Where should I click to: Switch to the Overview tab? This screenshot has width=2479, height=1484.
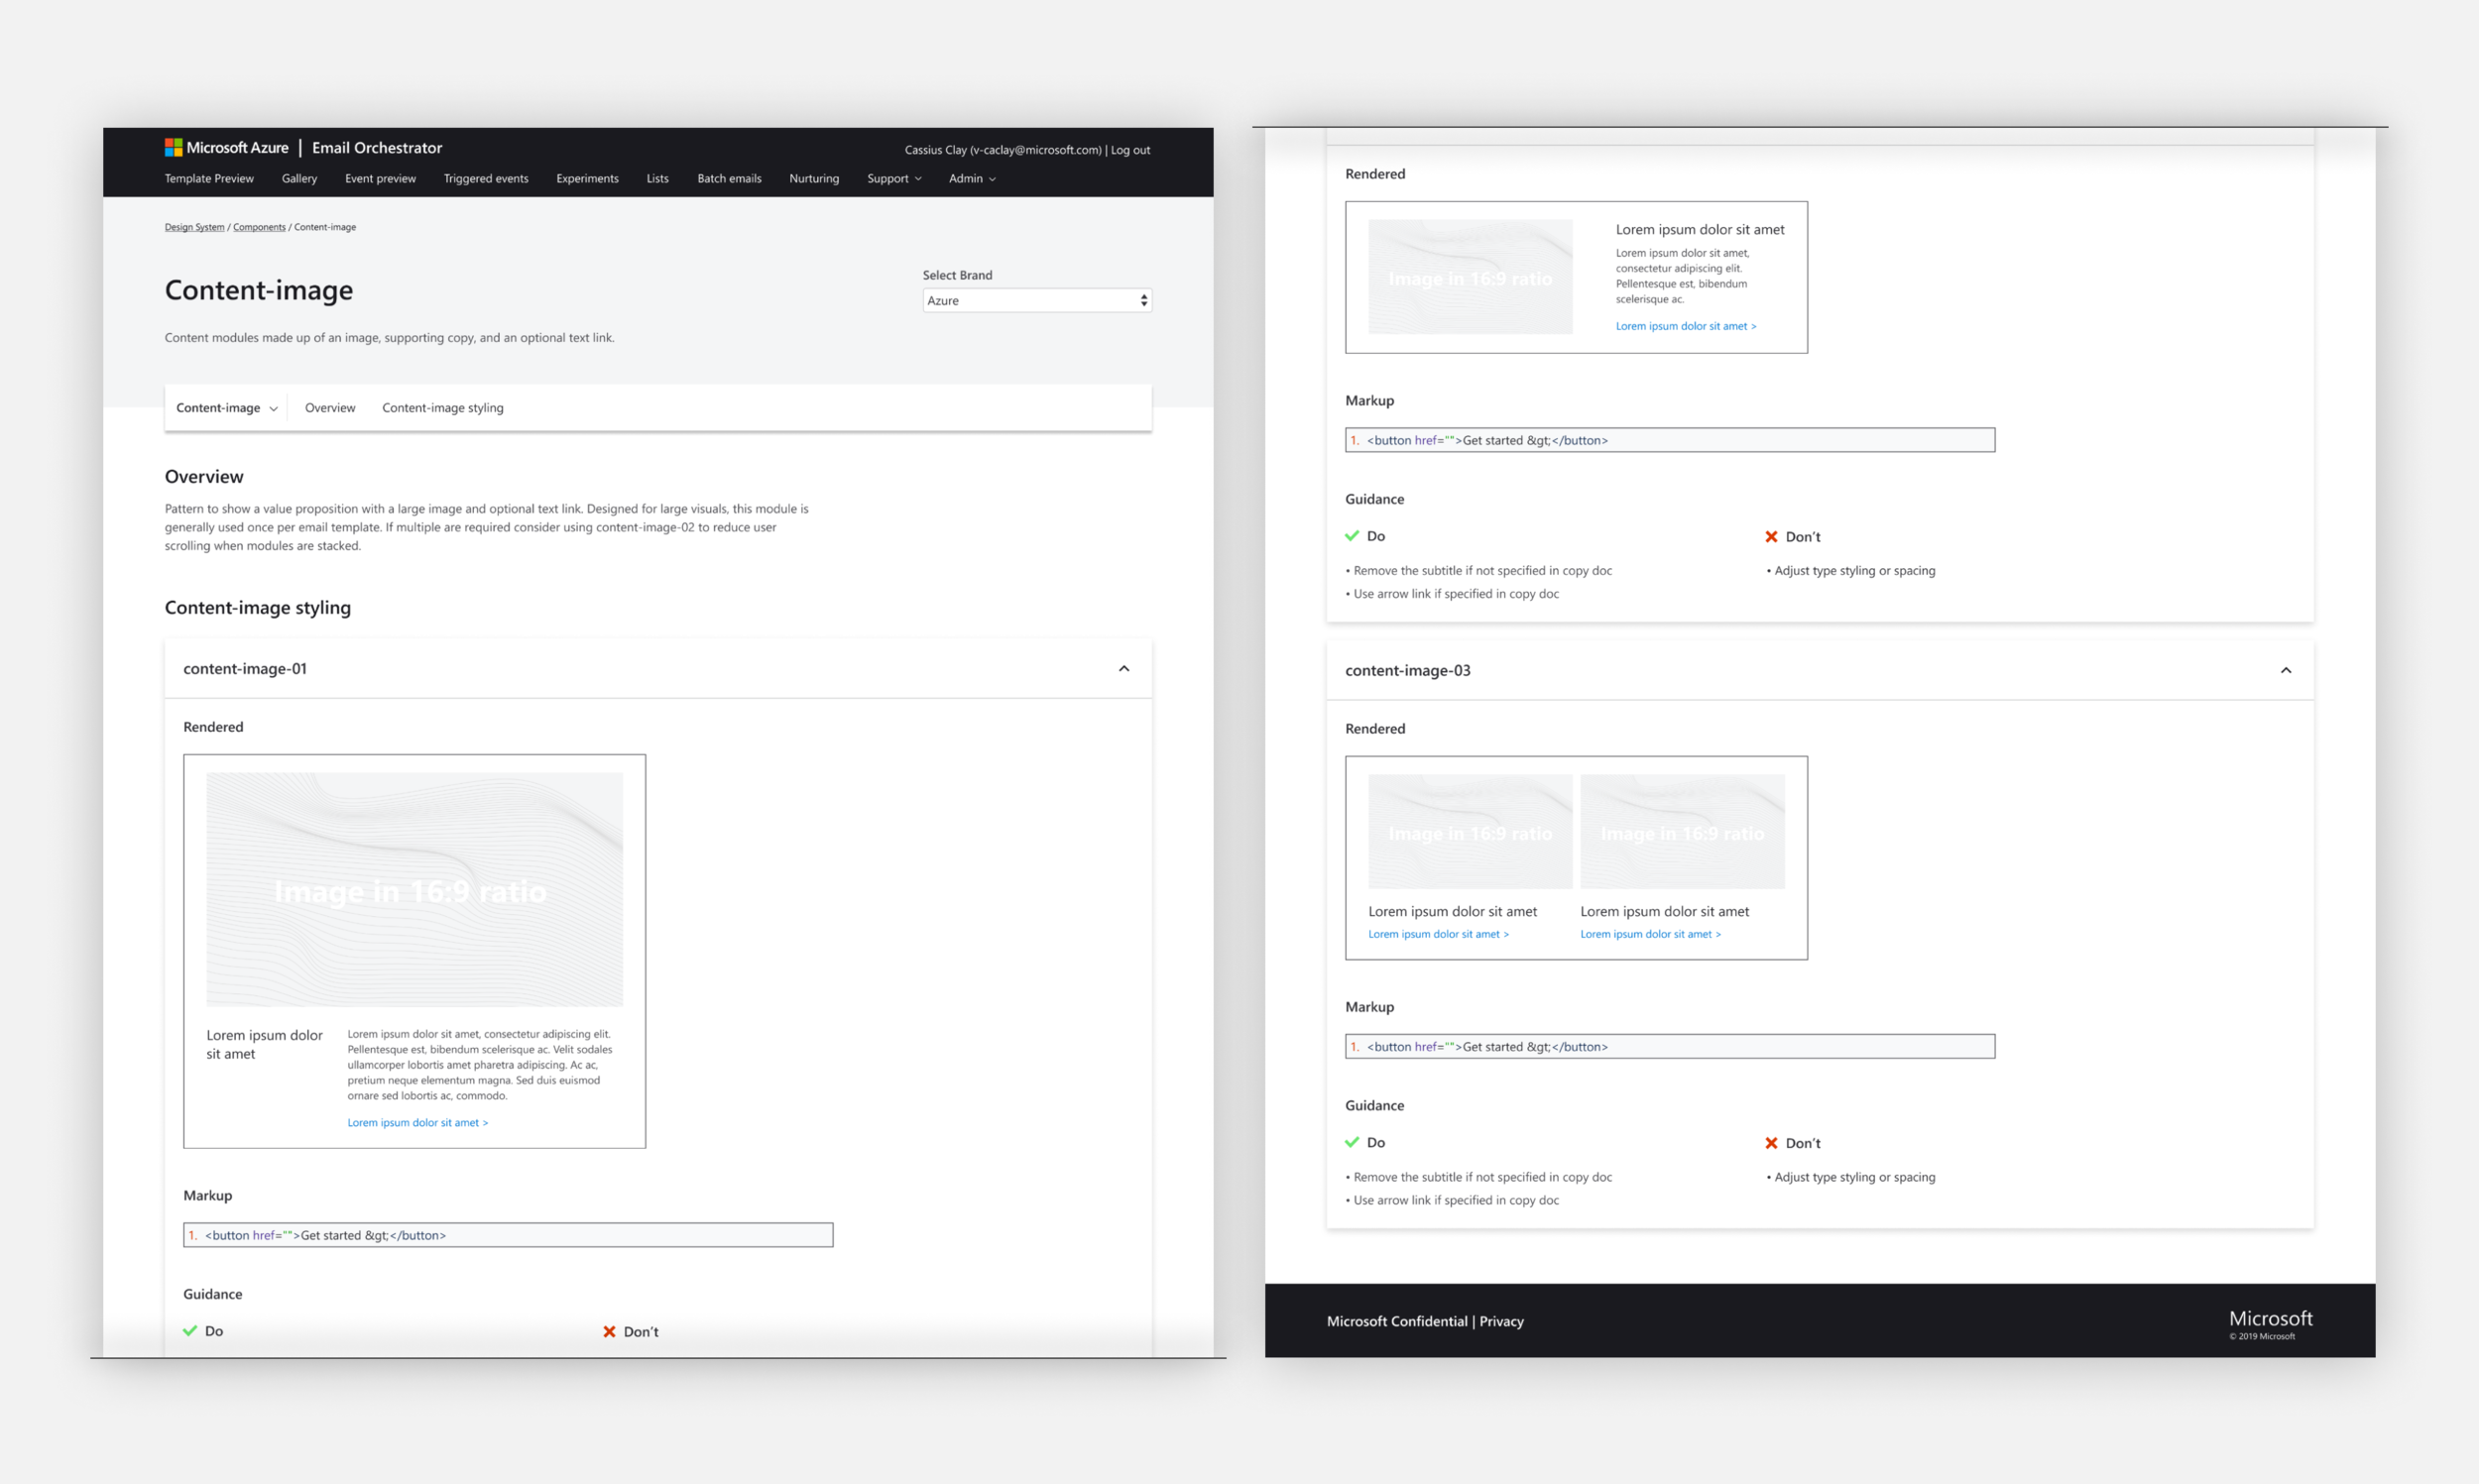coord(329,408)
